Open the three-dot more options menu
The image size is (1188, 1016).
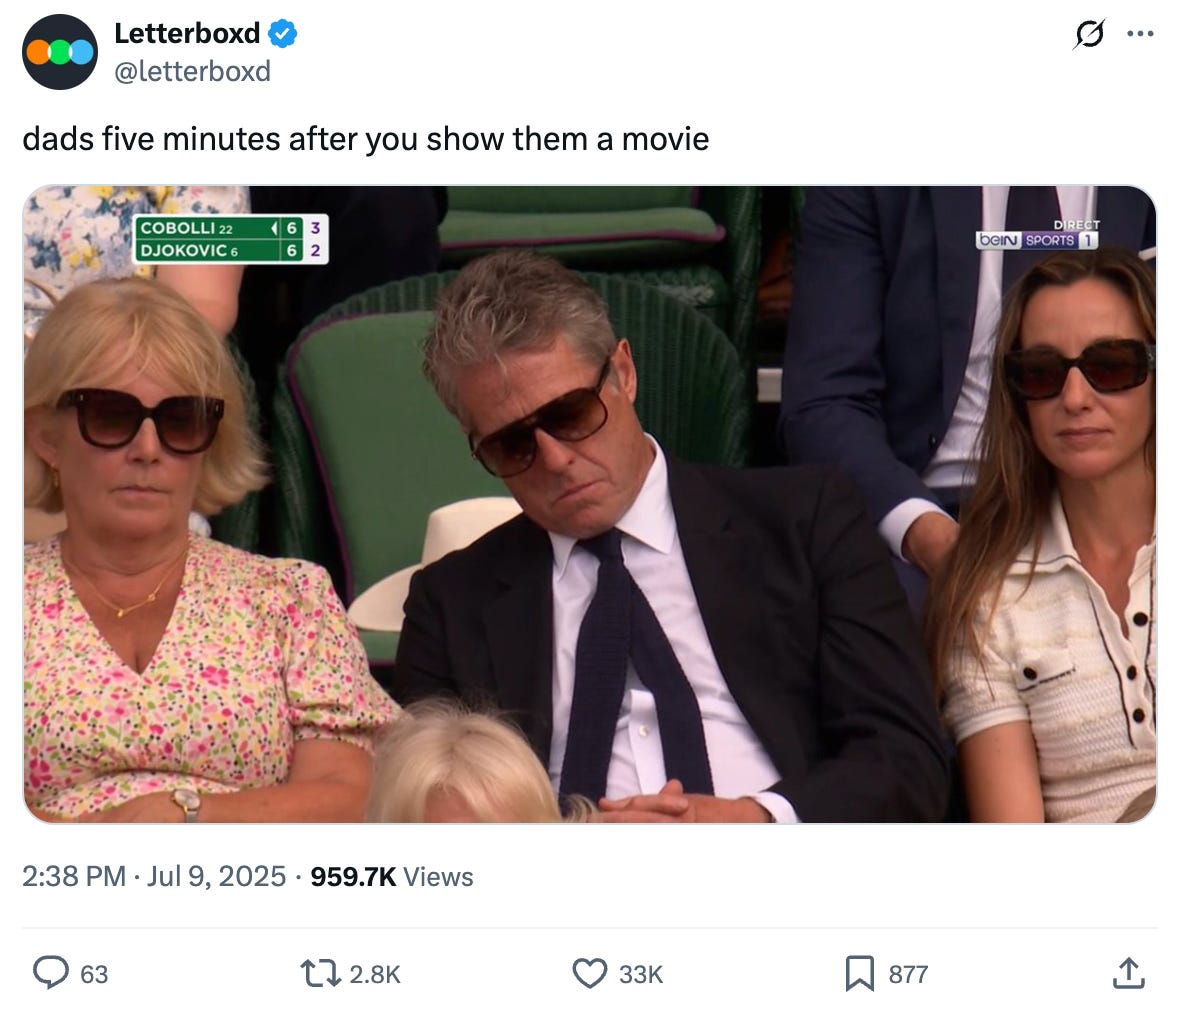1140,33
